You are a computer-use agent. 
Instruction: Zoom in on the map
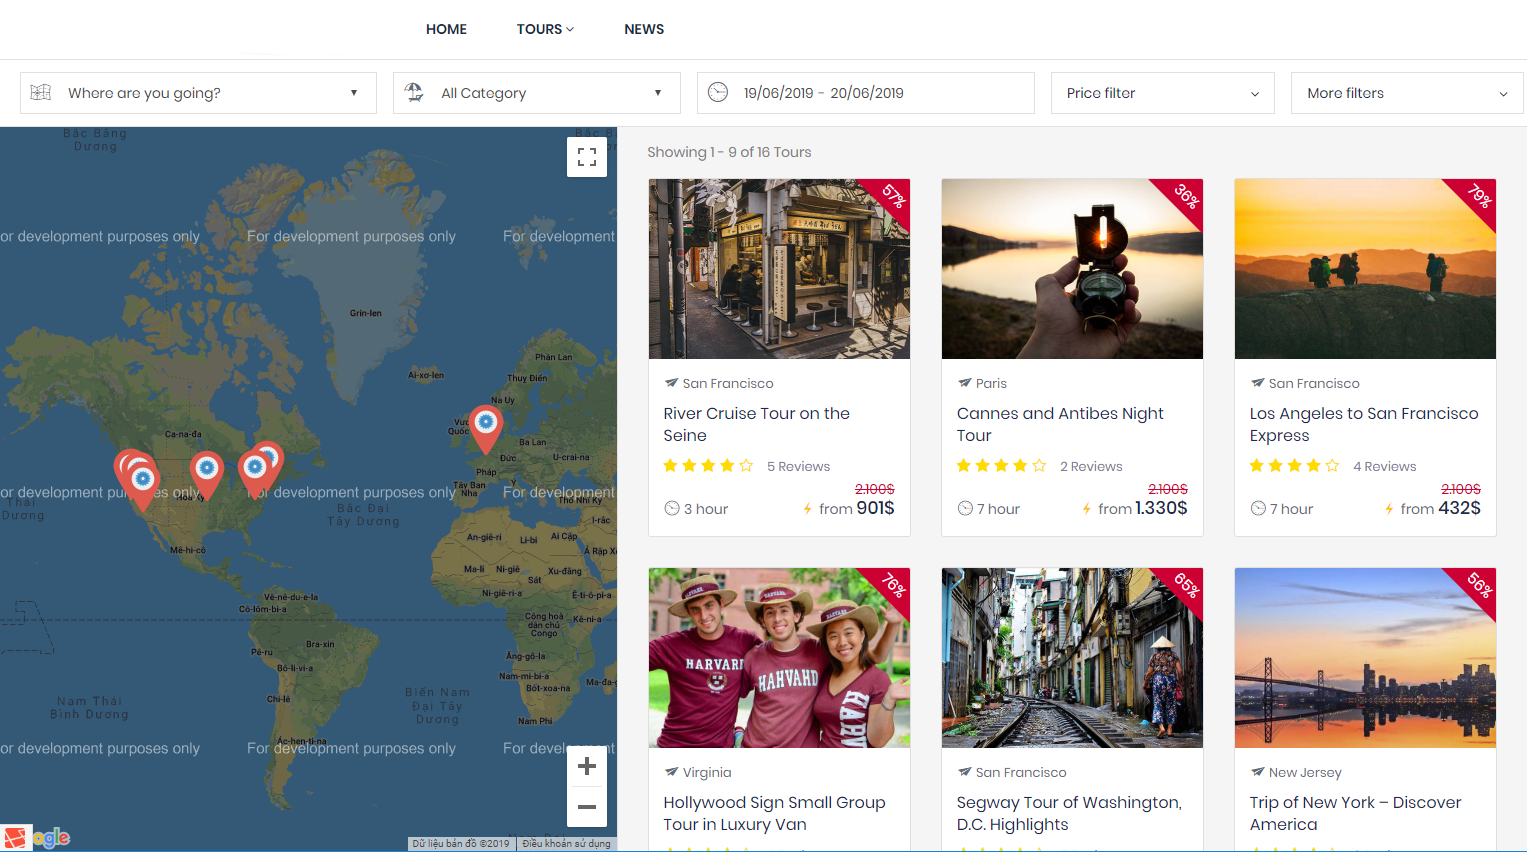pyautogui.click(x=587, y=767)
